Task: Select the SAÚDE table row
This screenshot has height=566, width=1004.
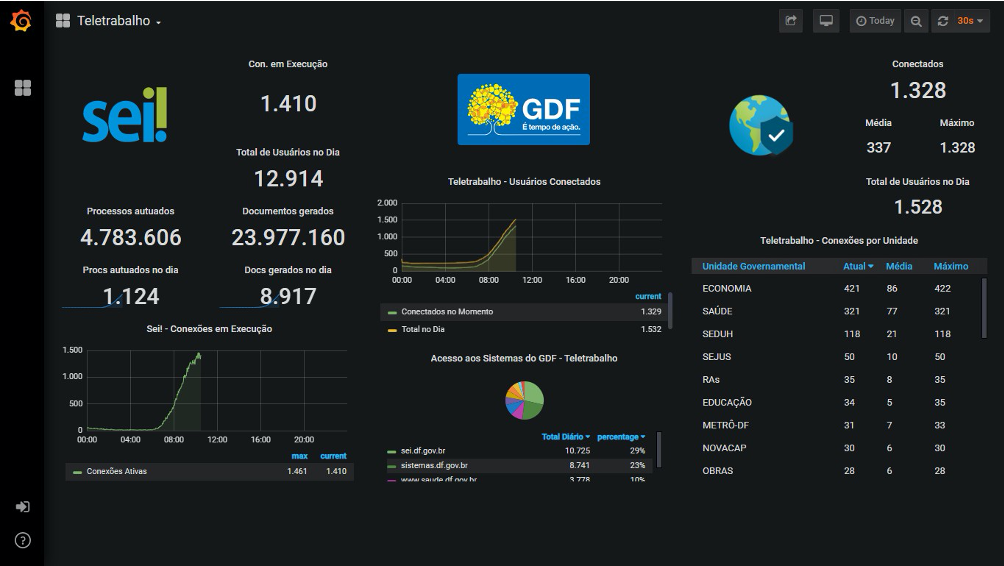Action: tap(836, 311)
